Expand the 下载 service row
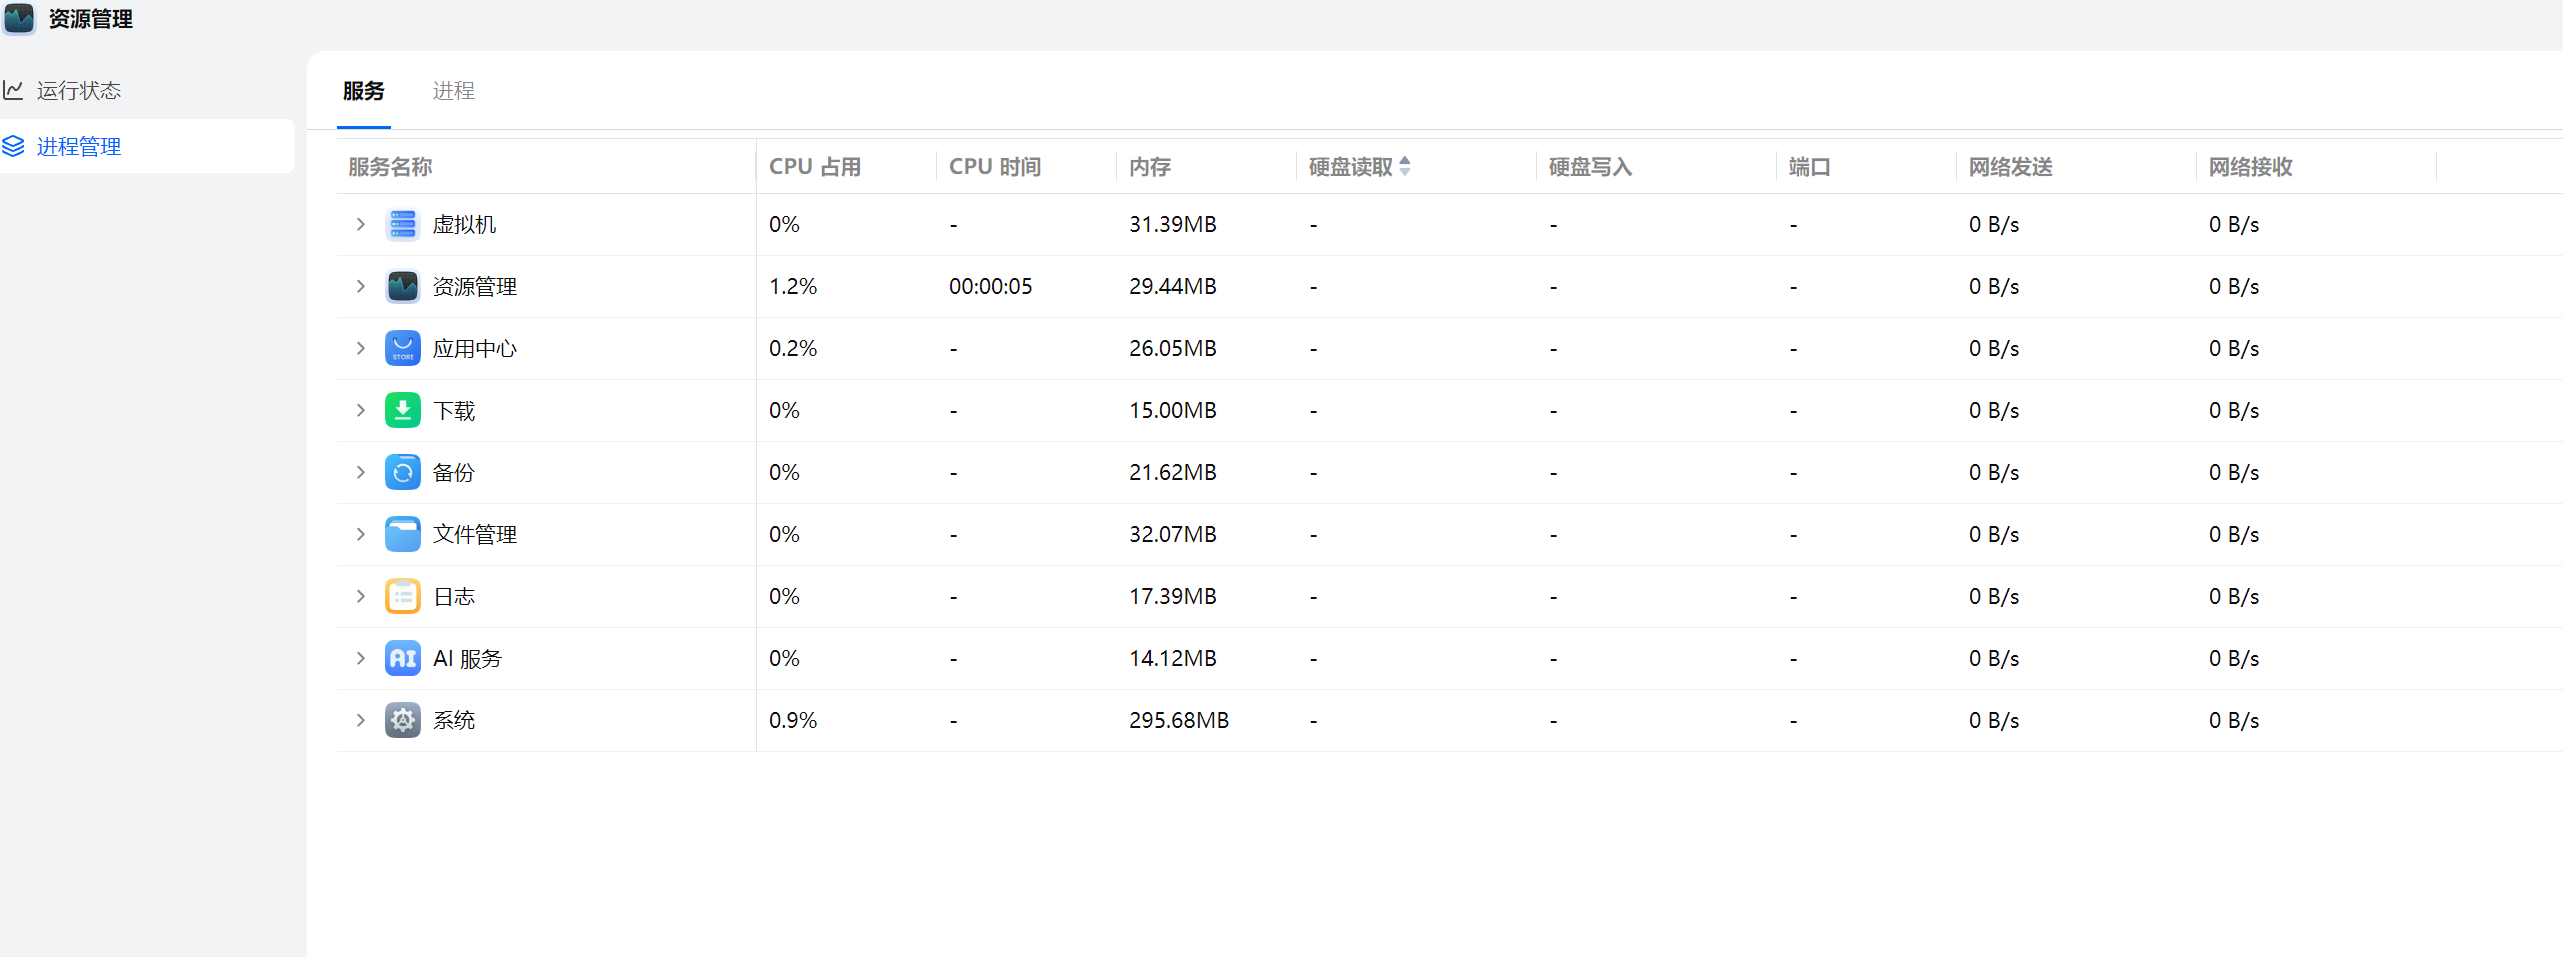Screen dimensions: 2563x957 click(361, 410)
